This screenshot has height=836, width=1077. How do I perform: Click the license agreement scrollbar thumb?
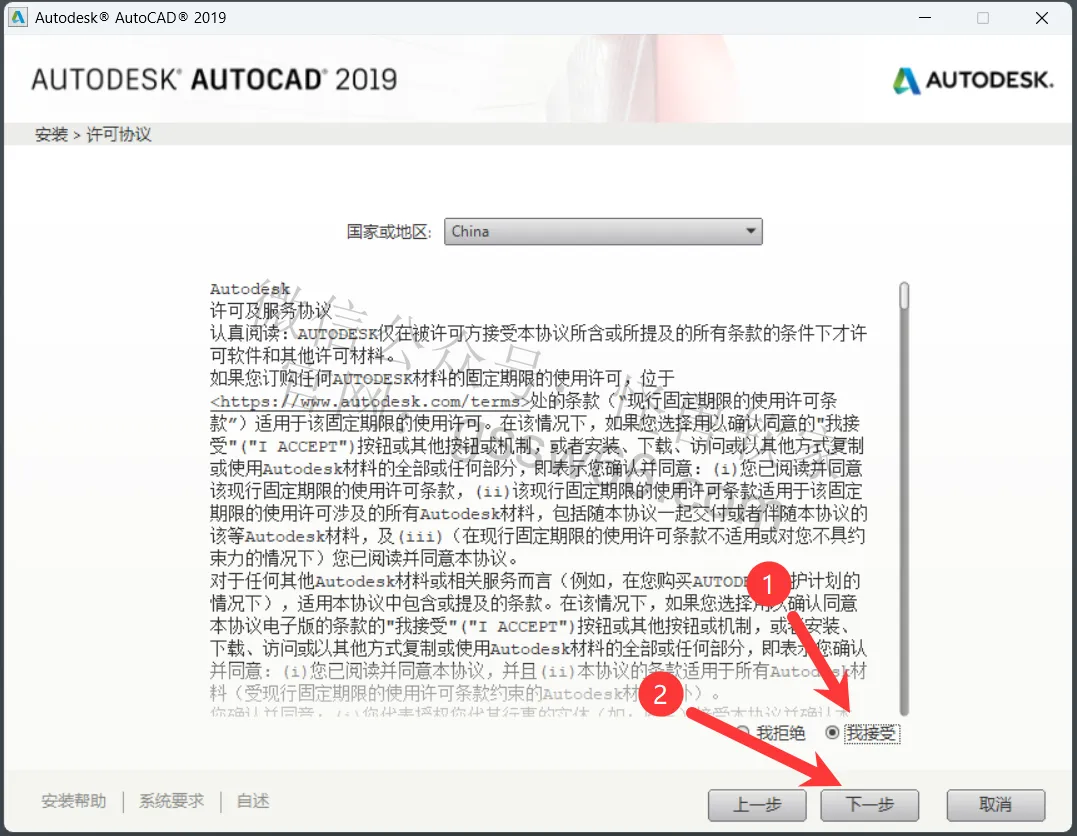click(904, 295)
